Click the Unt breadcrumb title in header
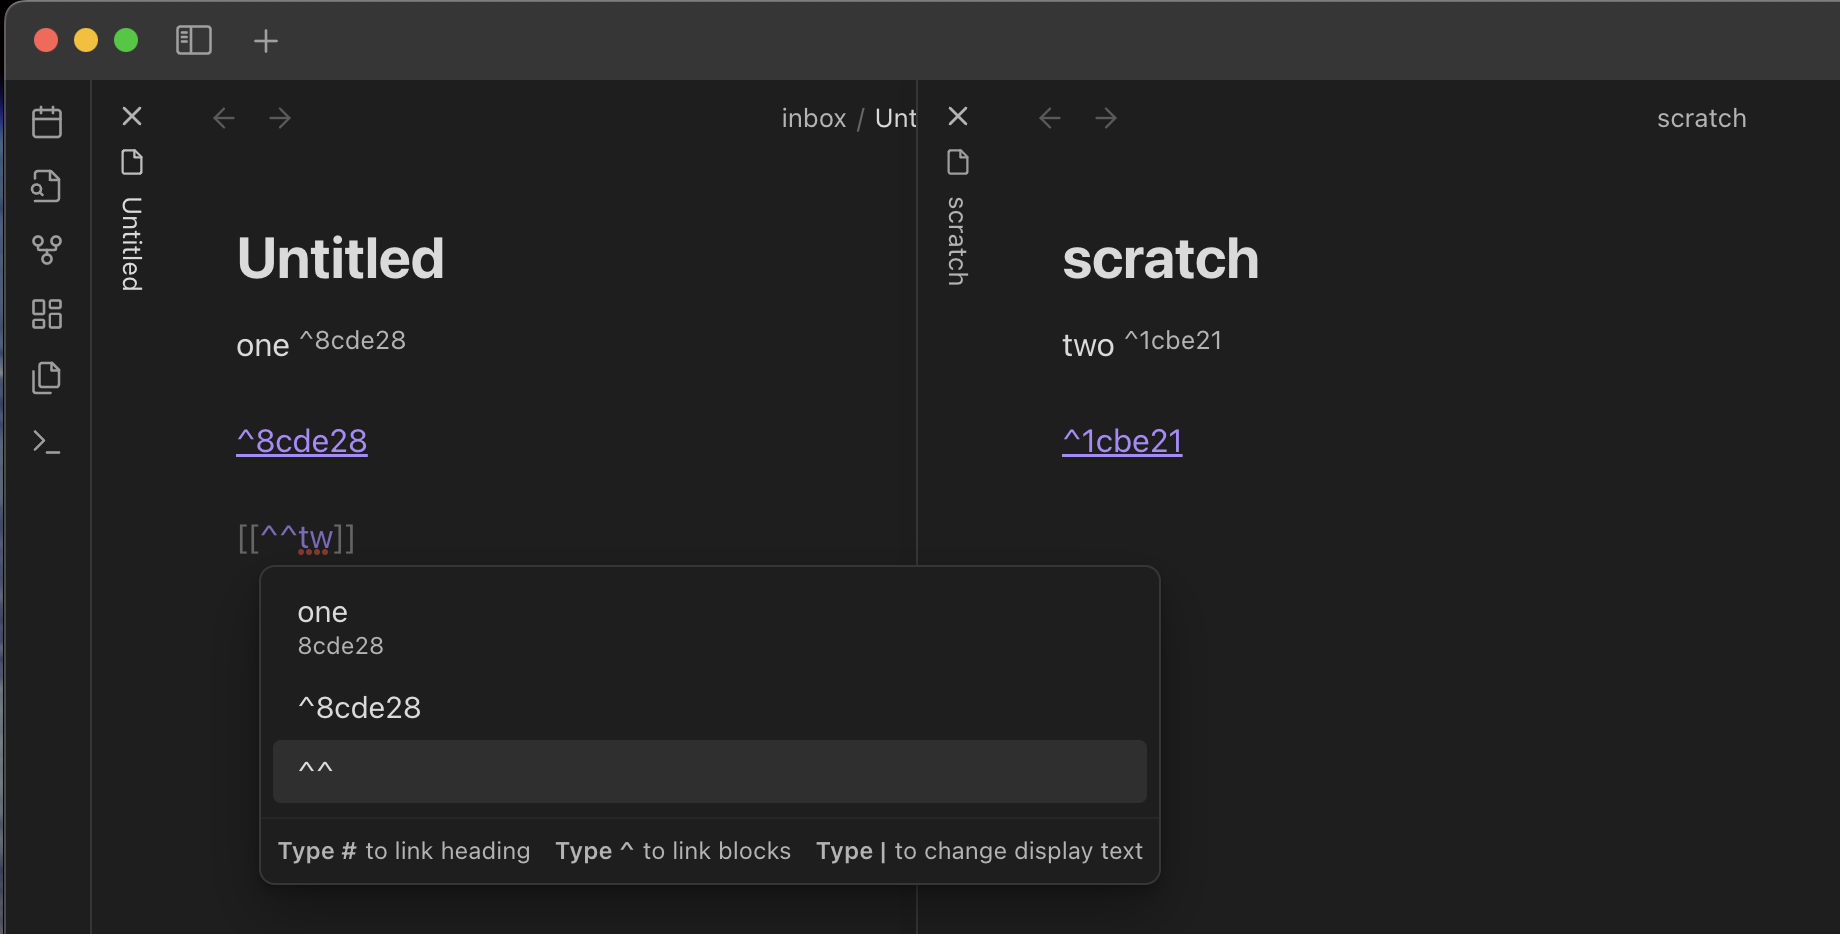The image size is (1840, 934). pos(895,118)
